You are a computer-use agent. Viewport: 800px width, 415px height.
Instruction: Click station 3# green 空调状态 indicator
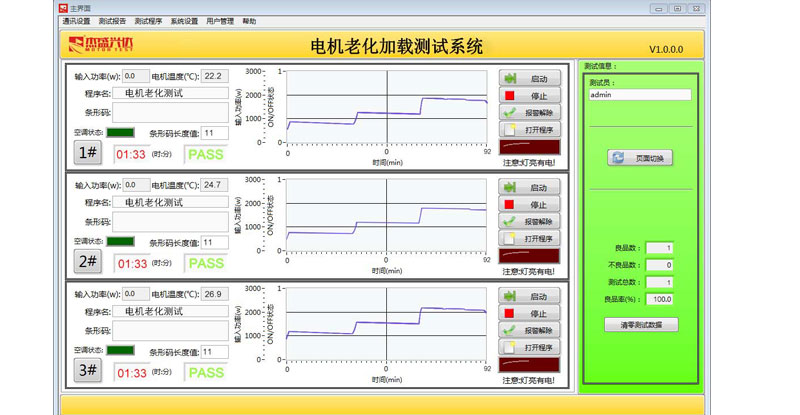click(x=120, y=350)
